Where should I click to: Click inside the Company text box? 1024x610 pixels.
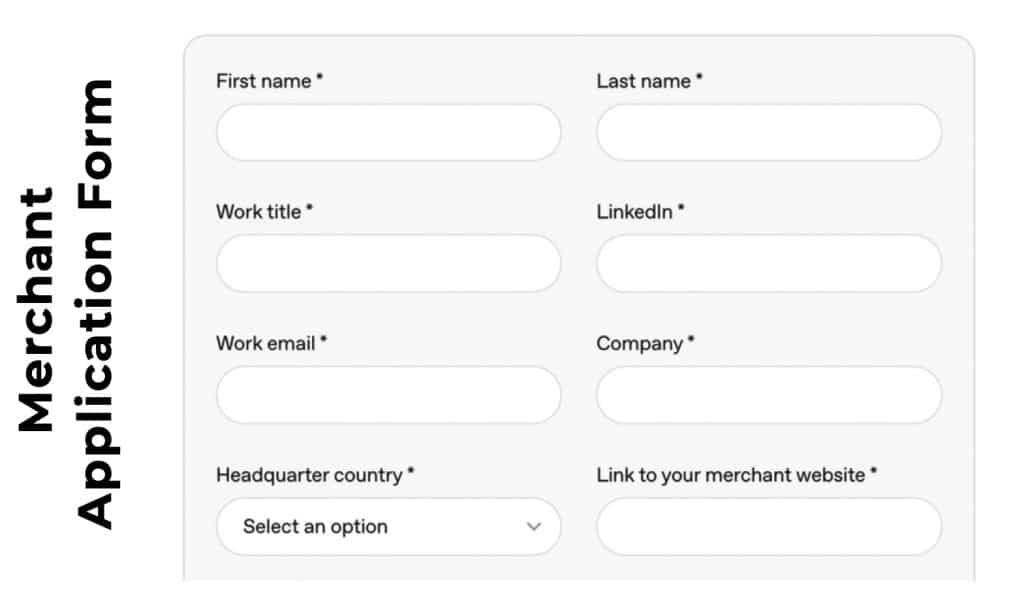pos(768,395)
